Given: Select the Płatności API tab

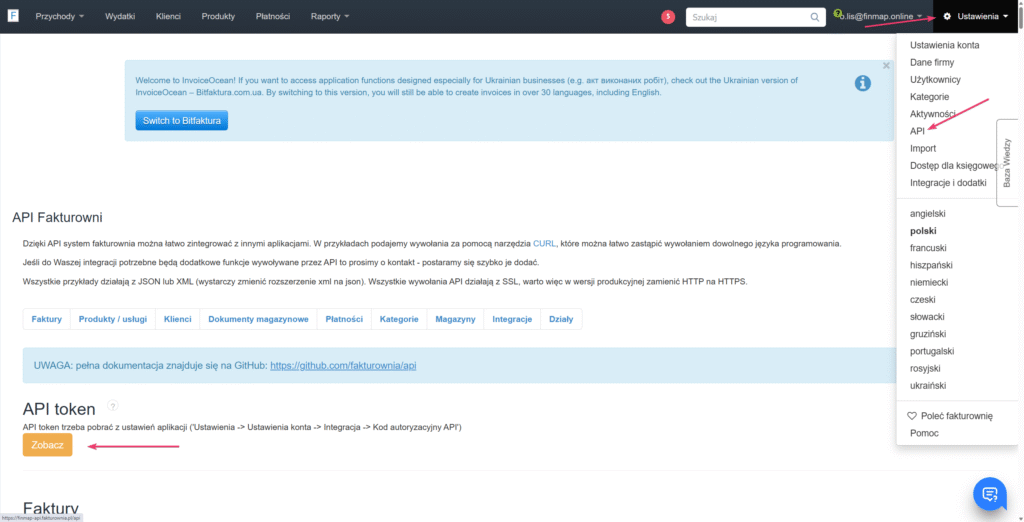Looking at the screenshot, I should coord(344,319).
